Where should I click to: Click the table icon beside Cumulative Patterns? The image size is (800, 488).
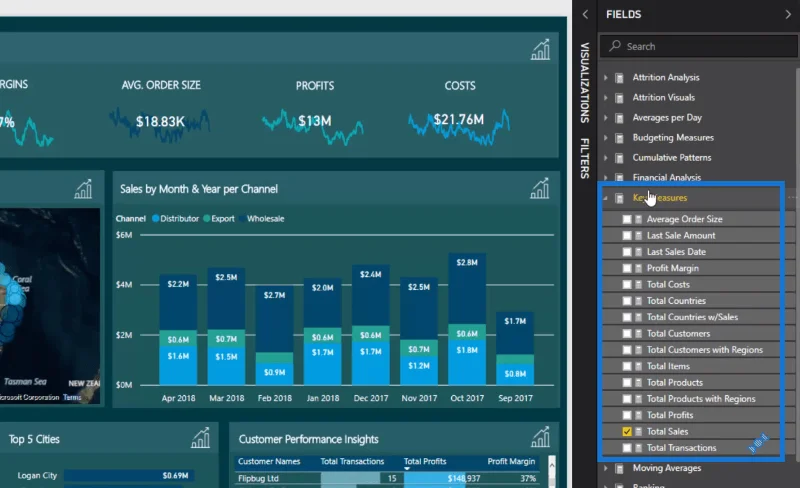[x=619, y=158]
